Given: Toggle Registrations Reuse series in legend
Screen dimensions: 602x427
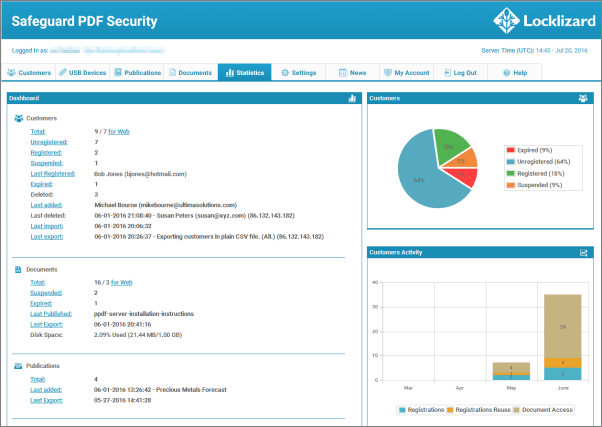Looking at the screenshot, I should tap(479, 410).
